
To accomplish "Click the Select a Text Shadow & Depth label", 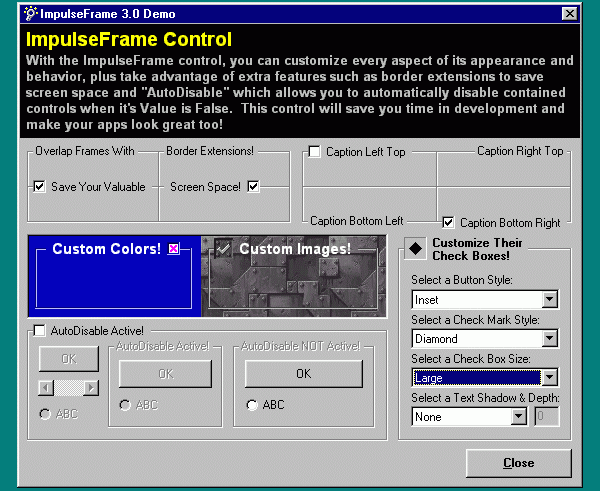I will point(485,398).
